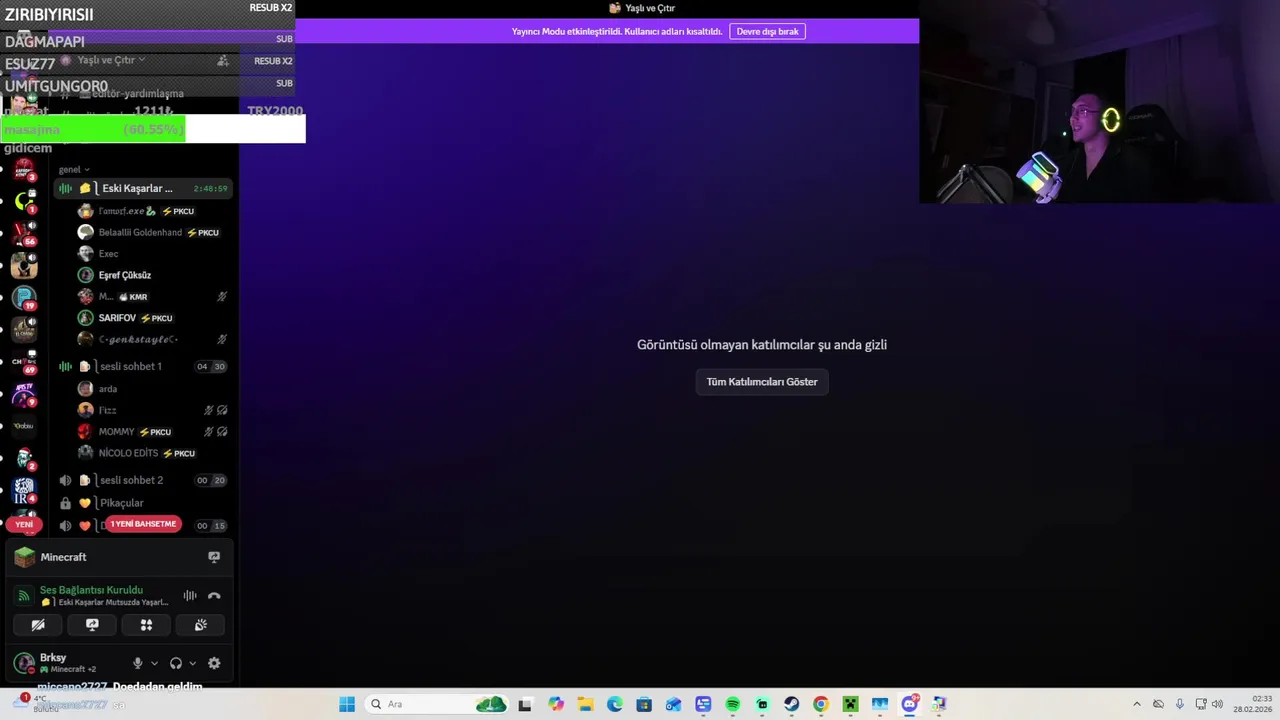Open user settings gear
Screen dimensions: 1280x720
tap(214, 663)
